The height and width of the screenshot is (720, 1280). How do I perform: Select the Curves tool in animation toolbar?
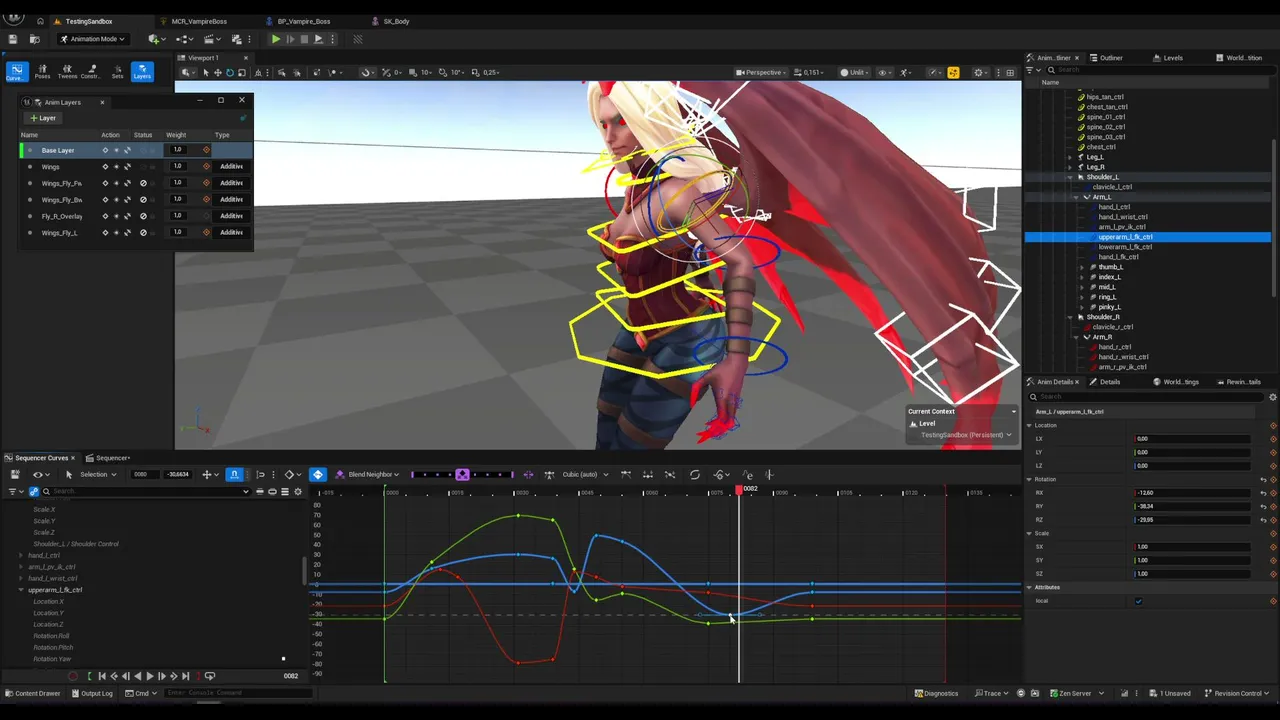pyautogui.click(x=16, y=72)
